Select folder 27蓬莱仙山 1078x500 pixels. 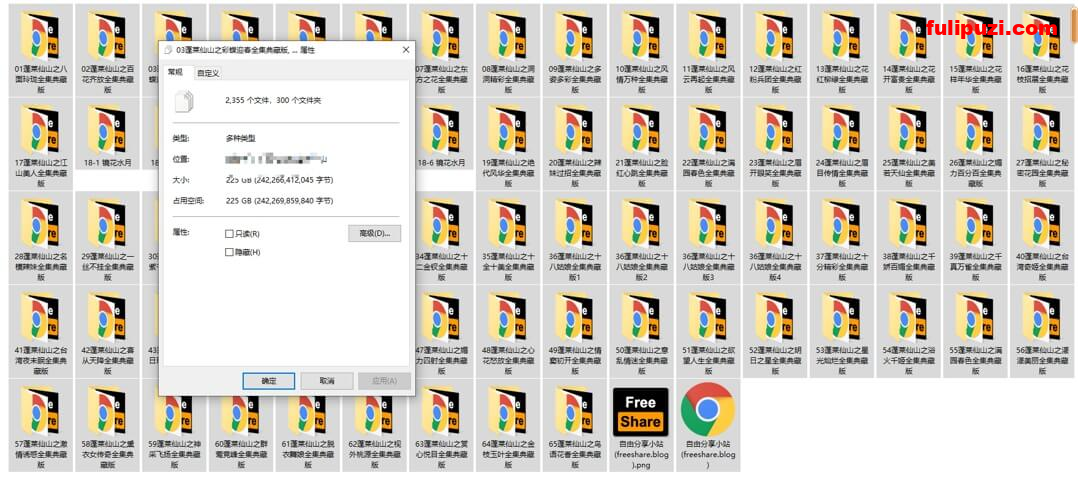[1041, 143]
